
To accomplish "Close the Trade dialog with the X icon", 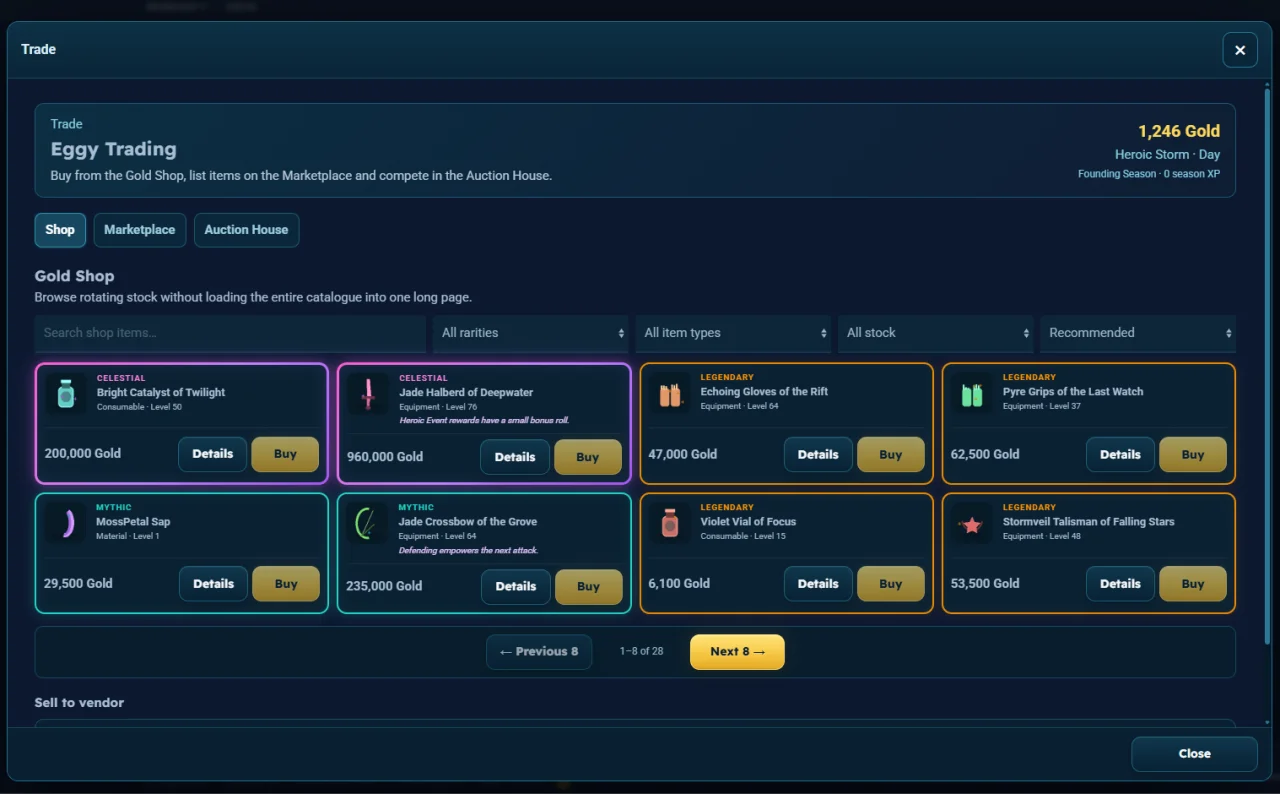I will coord(1240,50).
